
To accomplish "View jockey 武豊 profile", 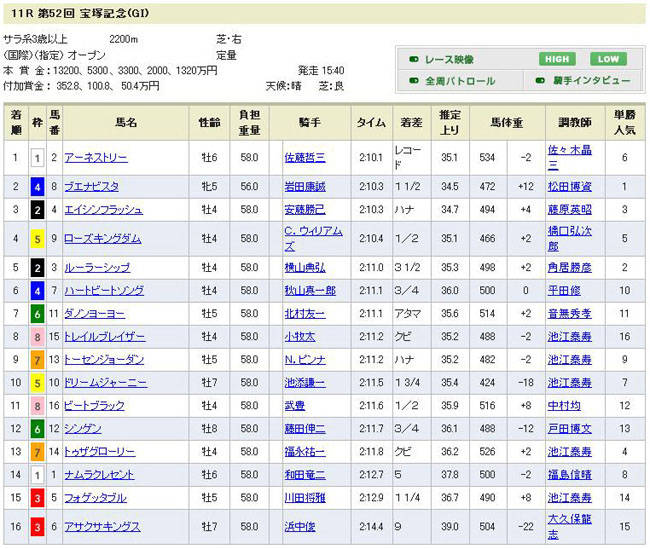I will tap(293, 407).
